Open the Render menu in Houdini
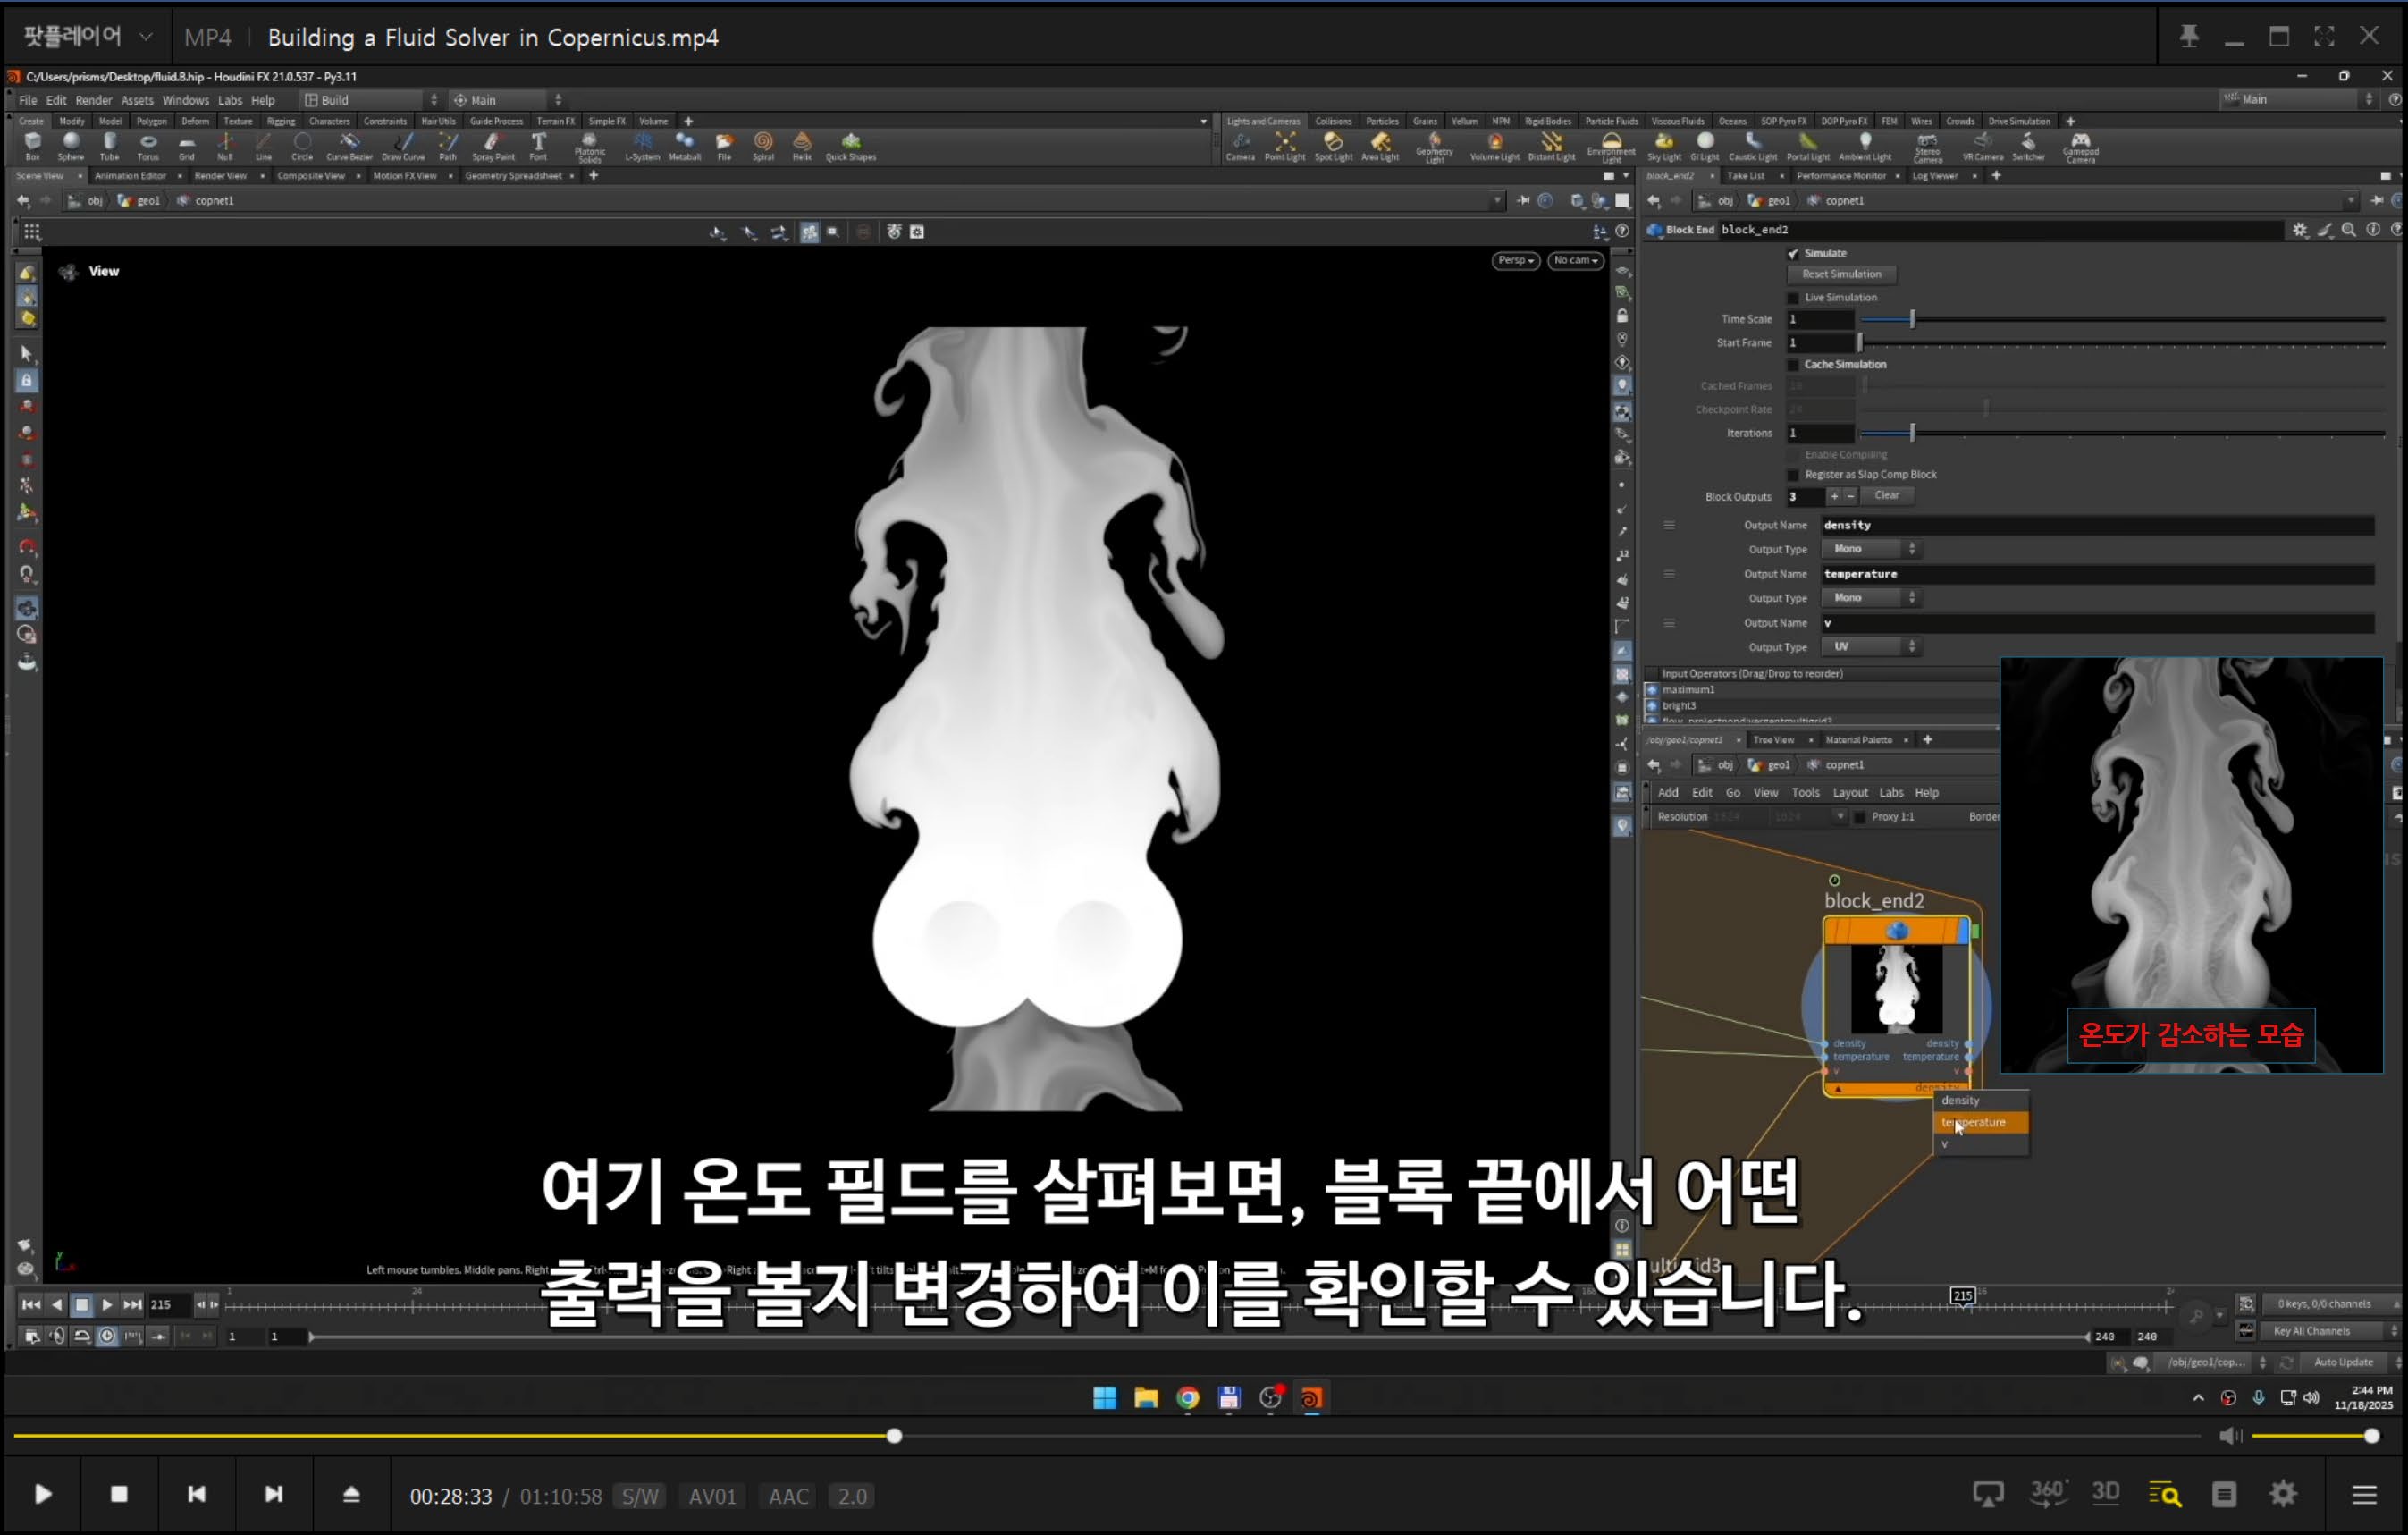This screenshot has width=2408, height=1535. 94,100
